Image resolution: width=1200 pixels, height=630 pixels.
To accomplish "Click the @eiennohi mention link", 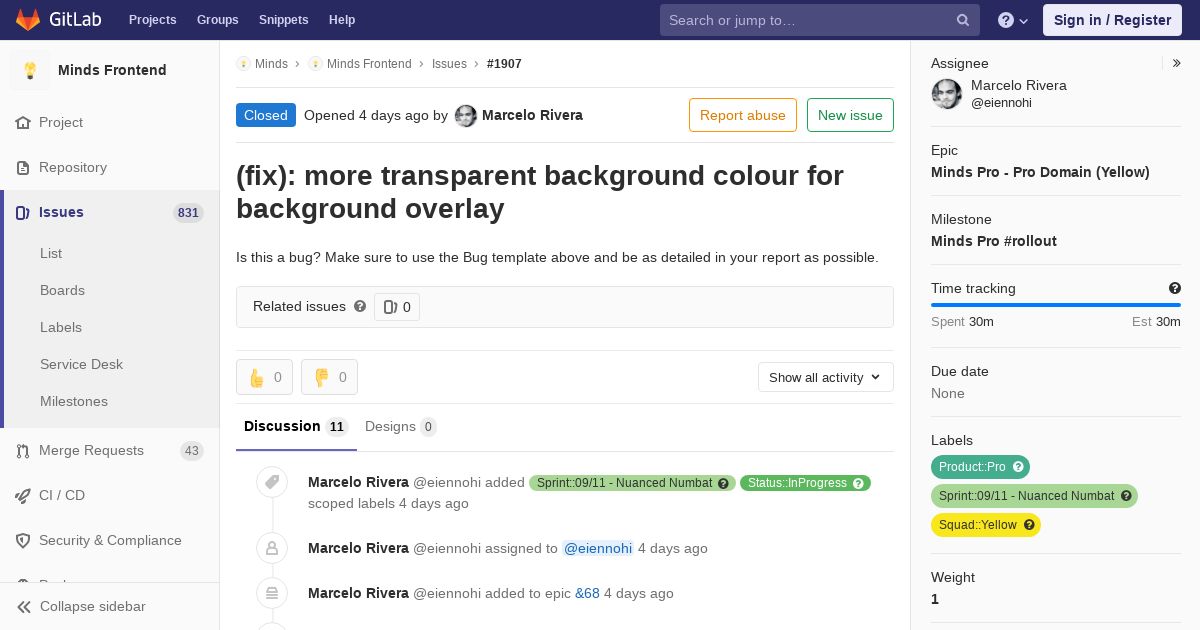I will 598,548.
